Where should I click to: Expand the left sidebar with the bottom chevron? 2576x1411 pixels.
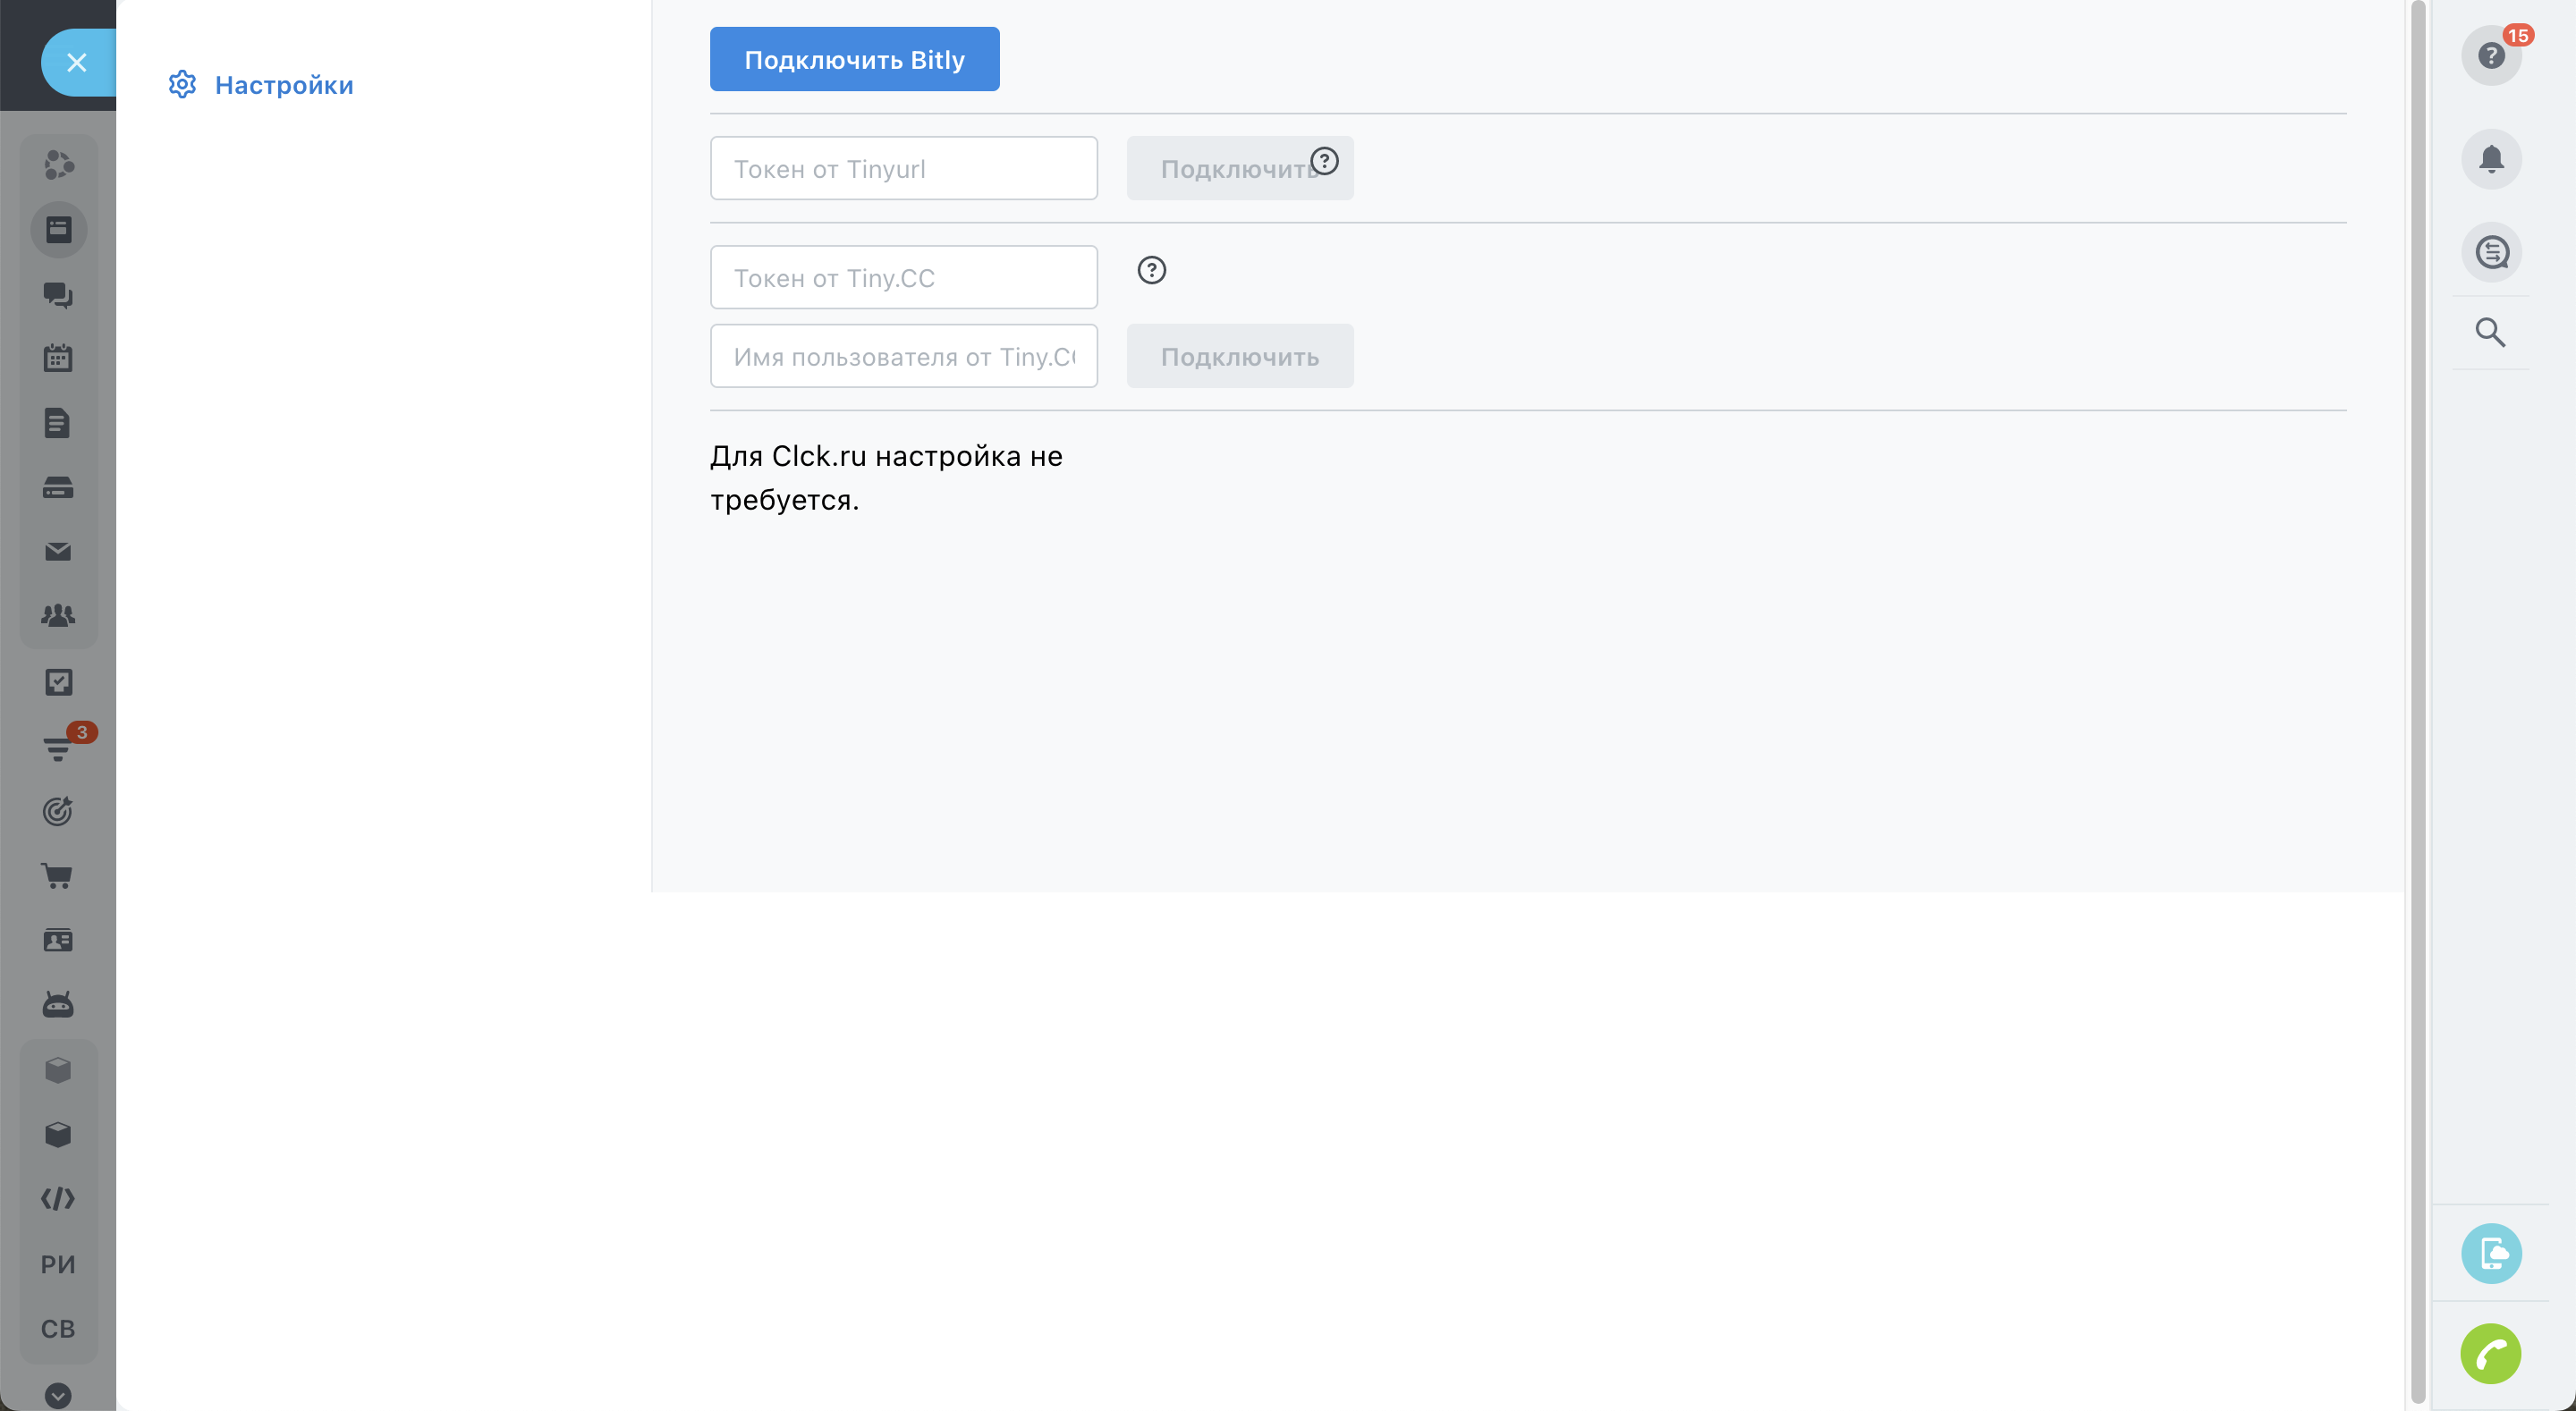click(58, 1395)
